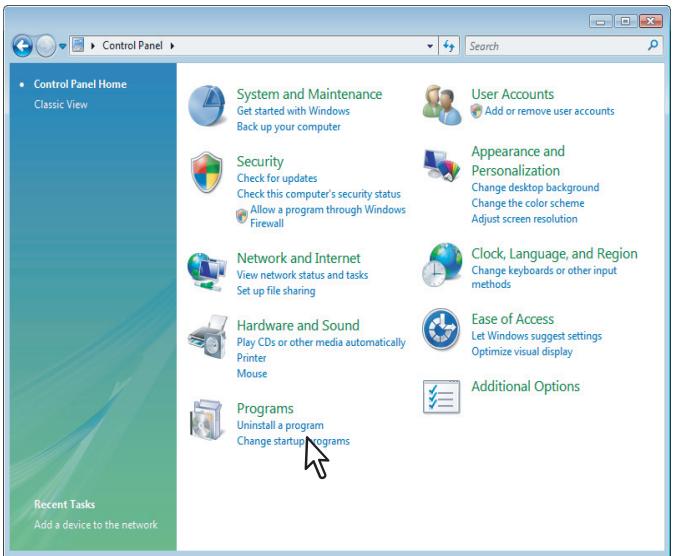Screen dimensions: 673x556
Task: Open User Accounts category heading
Action: coord(512,94)
